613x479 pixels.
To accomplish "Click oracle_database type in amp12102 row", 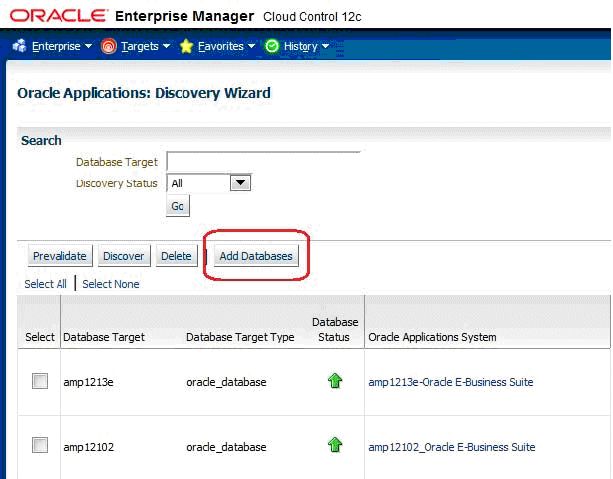I will 226,447.
